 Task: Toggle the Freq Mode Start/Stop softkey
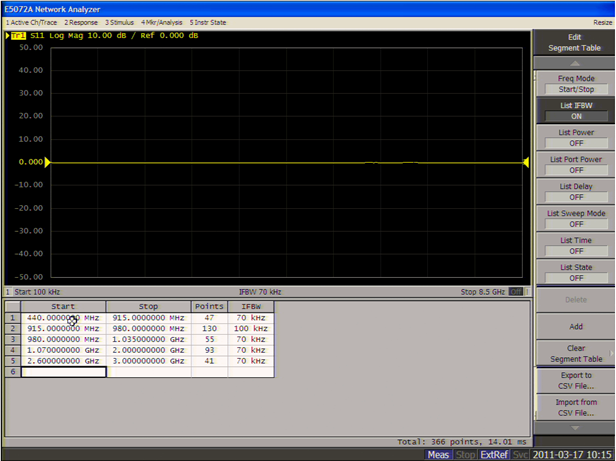click(576, 84)
